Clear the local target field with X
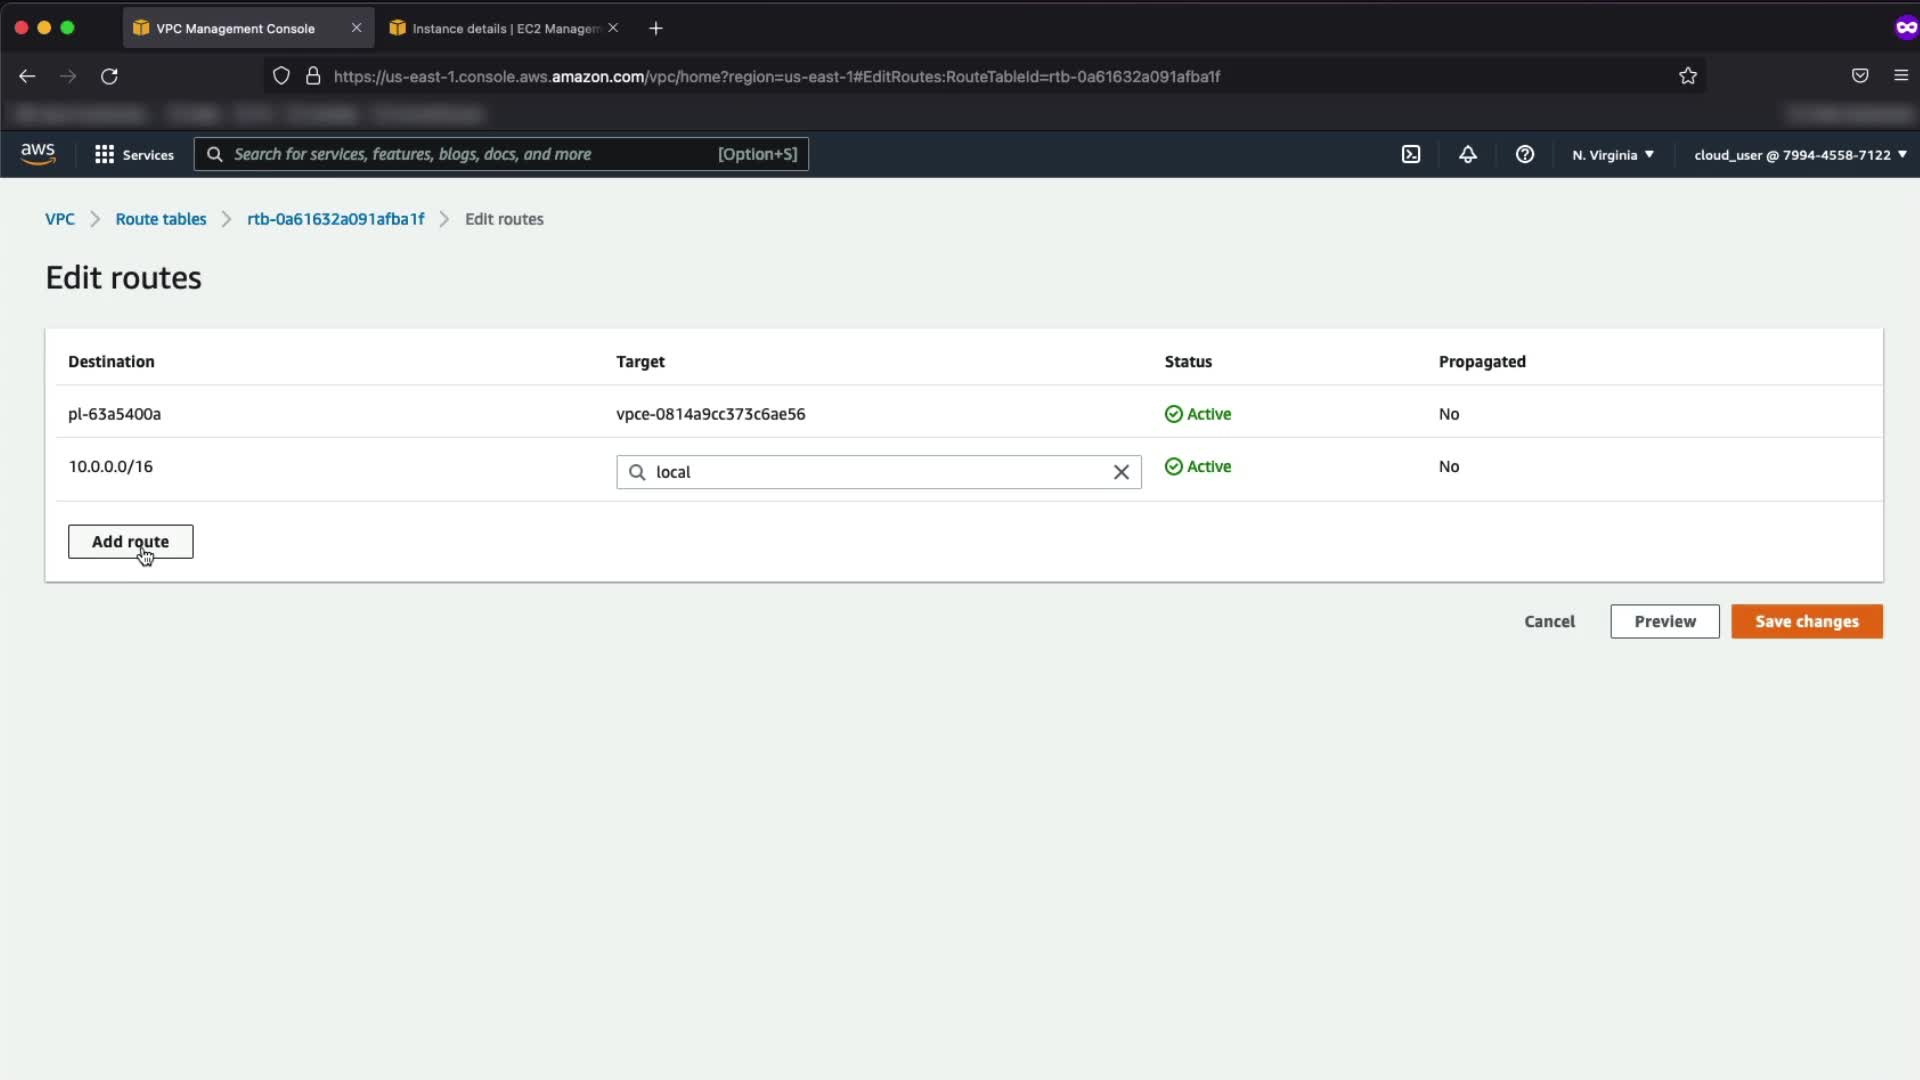 click(x=1121, y=472)
